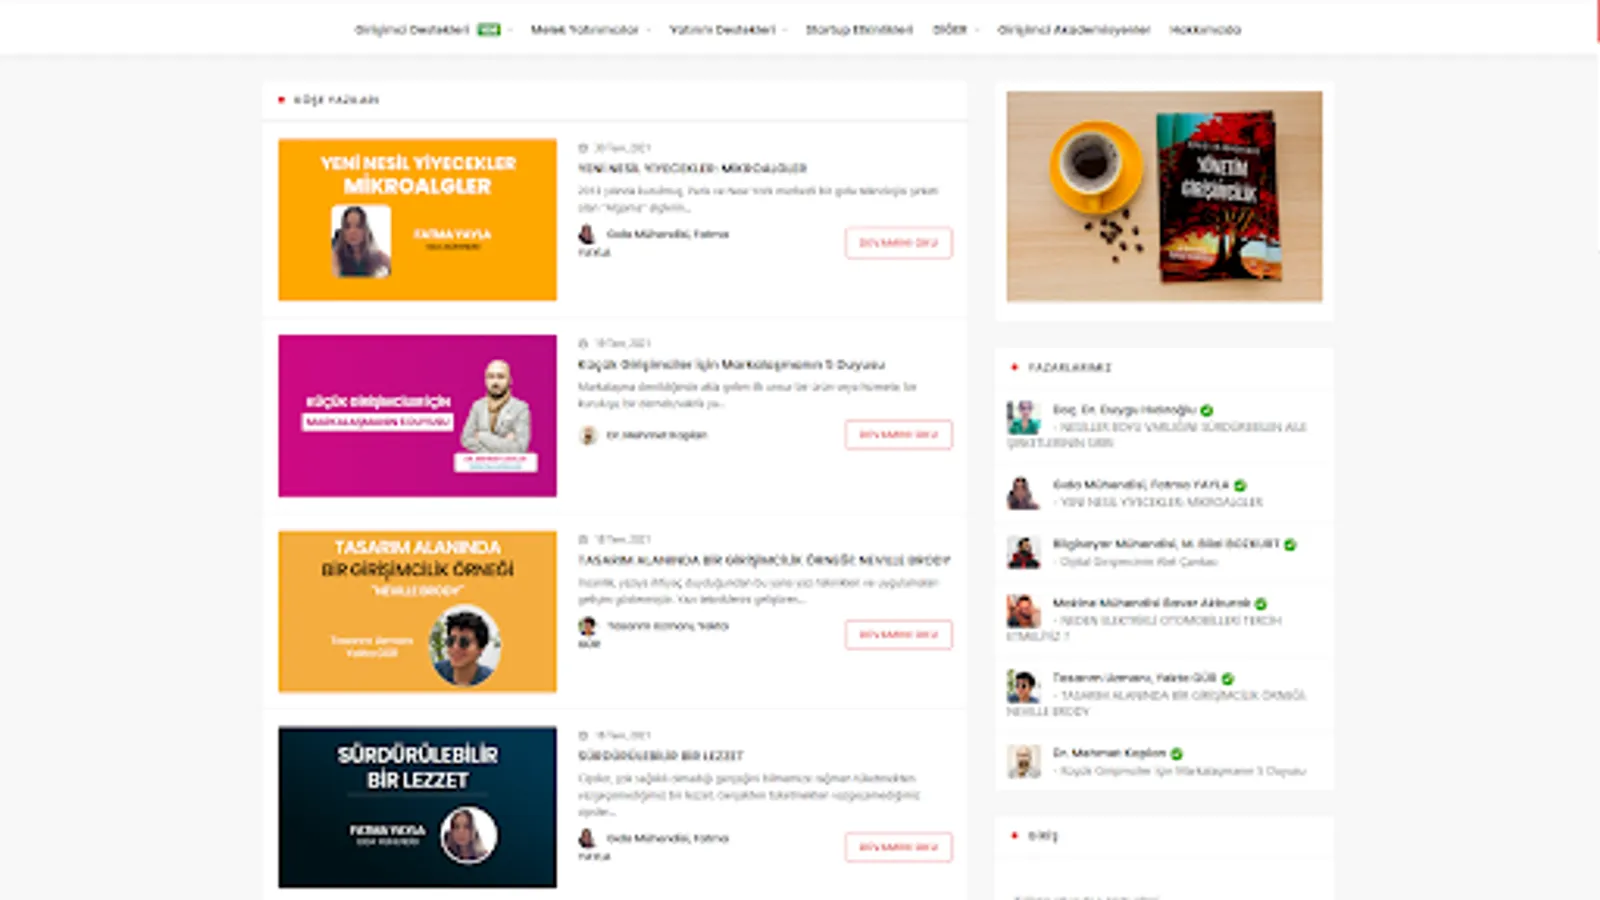
Task: Open Girişimci Akademisyenler in the navigation bar
Action: pos(1074,30)
